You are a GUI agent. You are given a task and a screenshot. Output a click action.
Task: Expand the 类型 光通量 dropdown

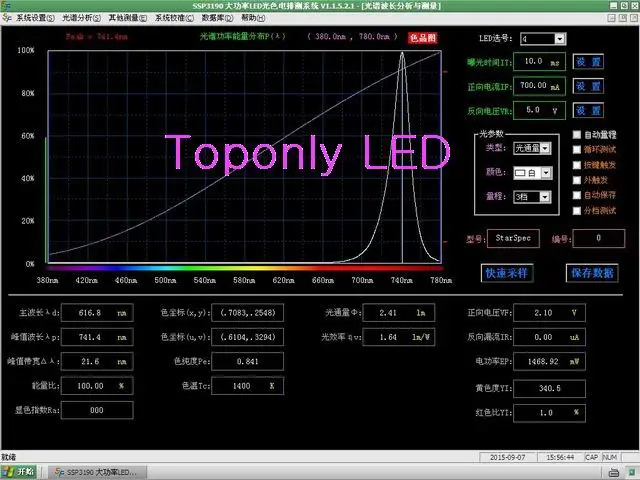pos(545,148)
